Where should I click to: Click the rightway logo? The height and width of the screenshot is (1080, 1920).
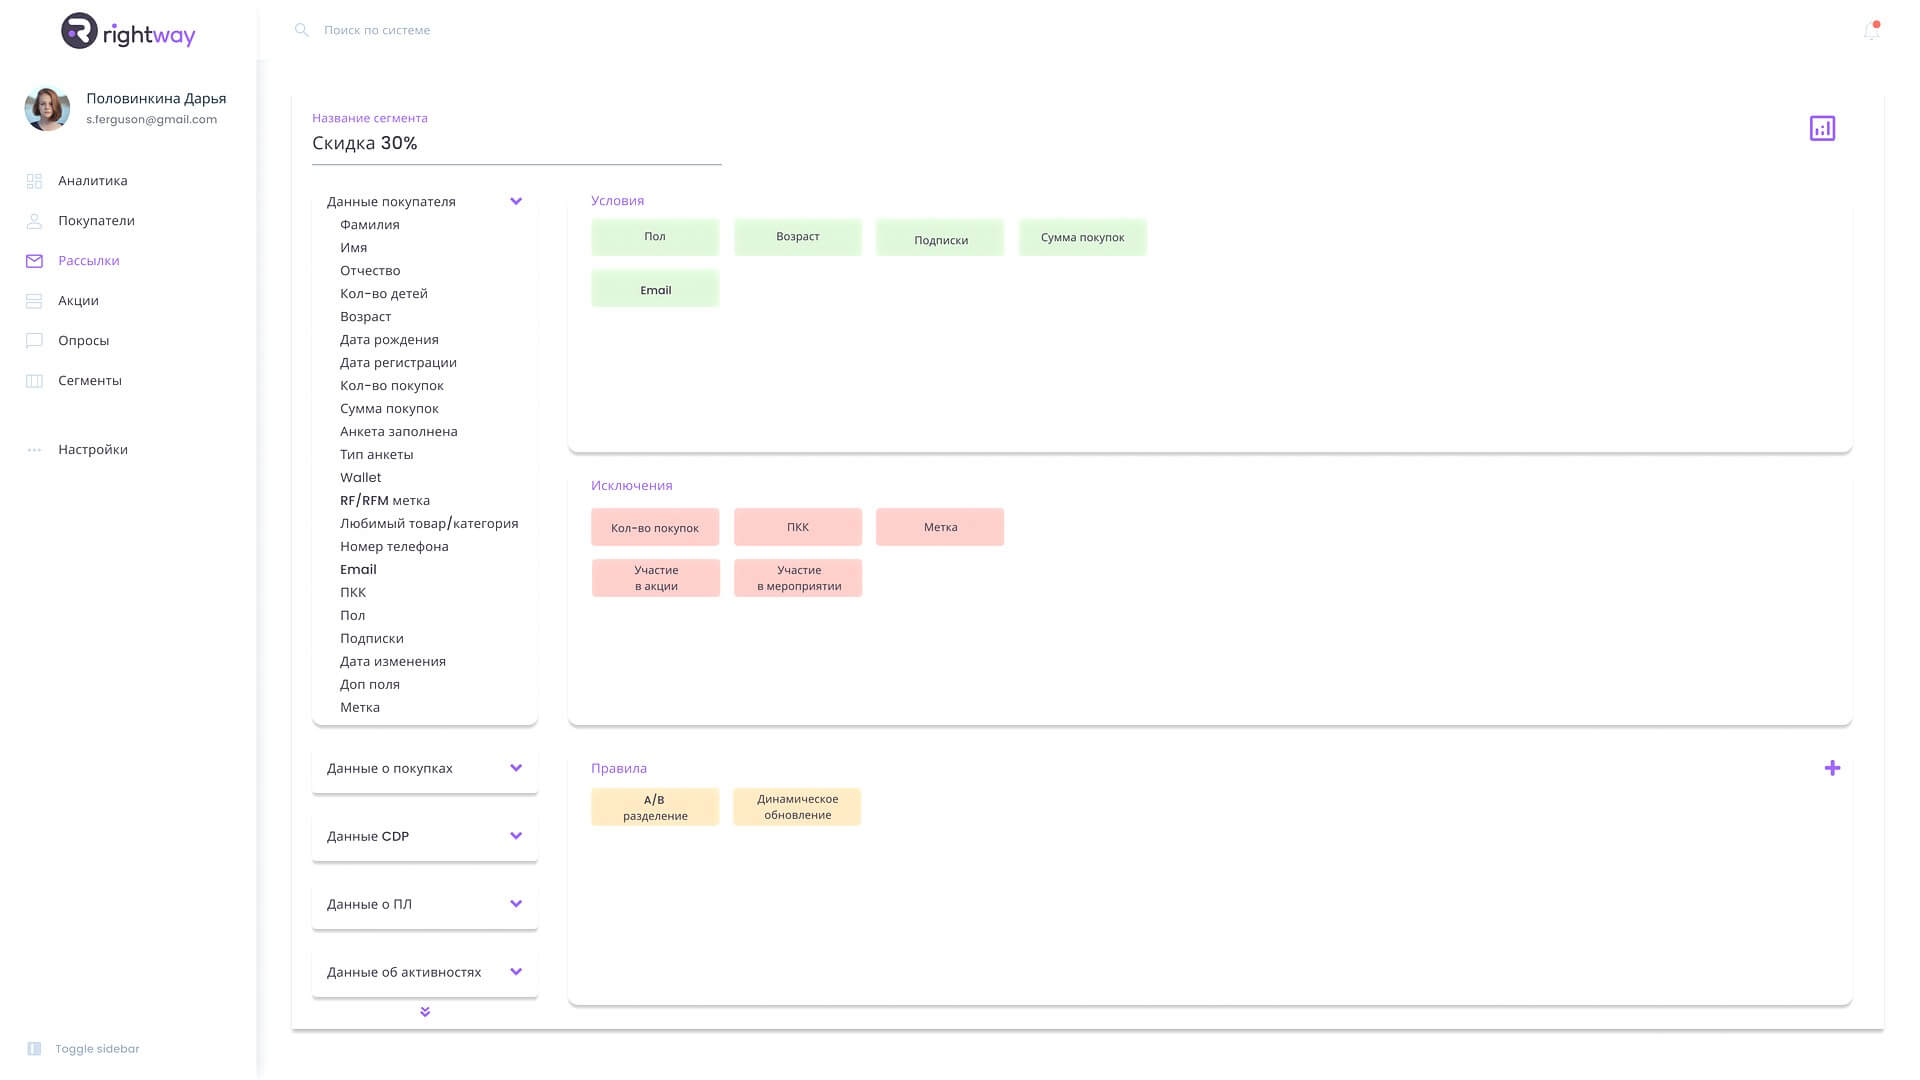tap(128, 33)
